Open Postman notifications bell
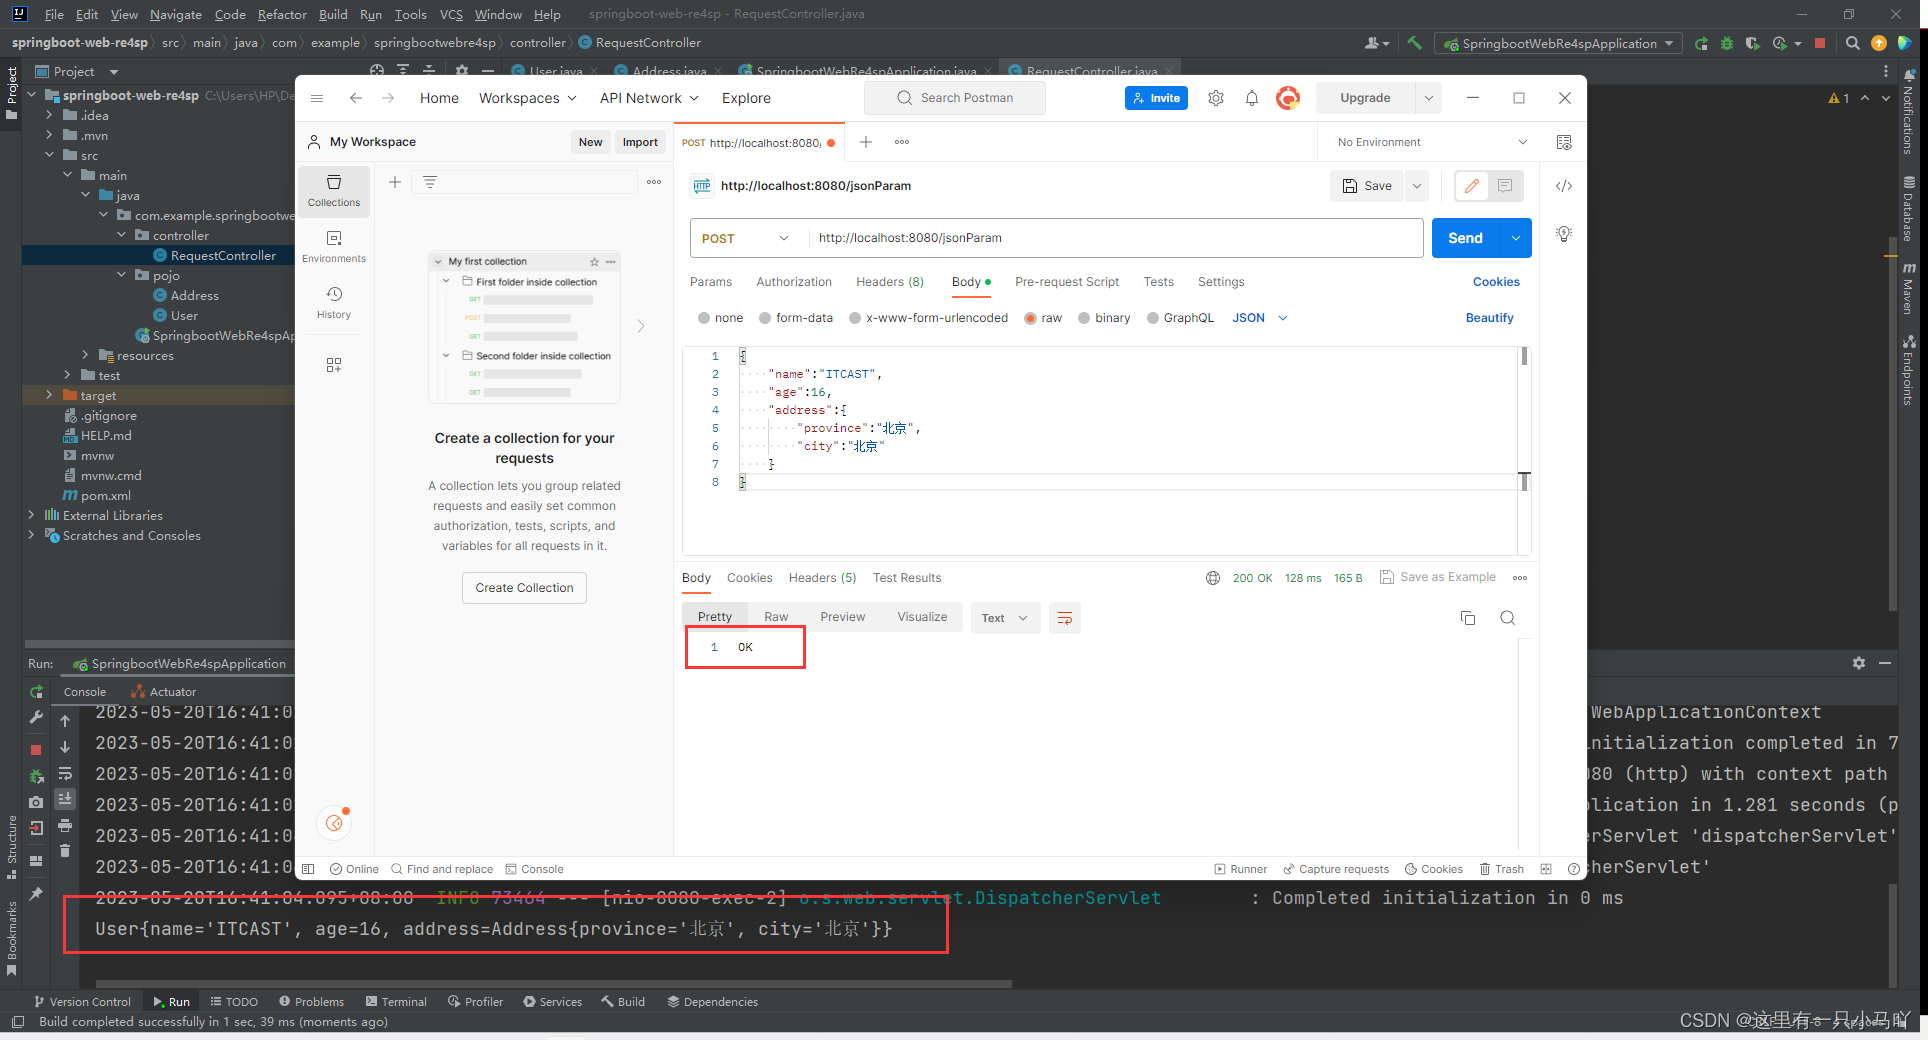This screenshot has height=1040, width=1928. (x=1251, y=98)
